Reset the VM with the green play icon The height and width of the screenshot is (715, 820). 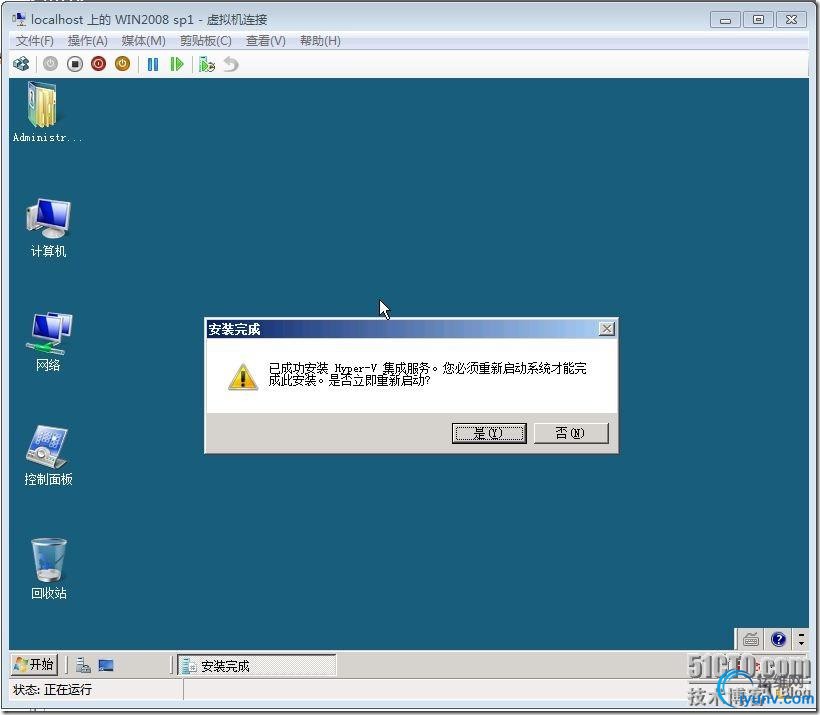click(177, 64)
